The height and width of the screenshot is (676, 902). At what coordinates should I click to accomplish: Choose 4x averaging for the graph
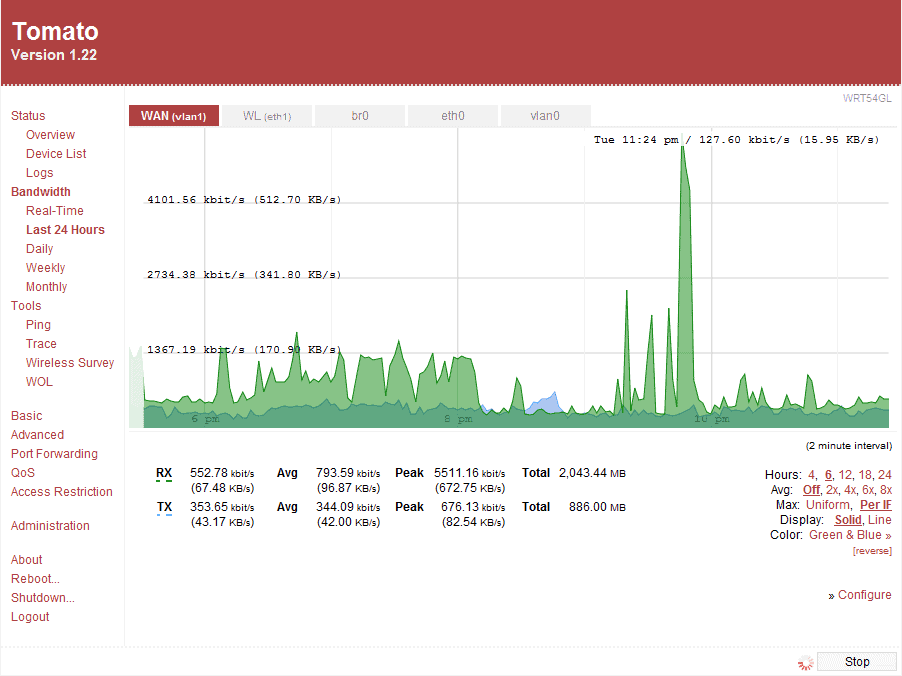[849, 490]
